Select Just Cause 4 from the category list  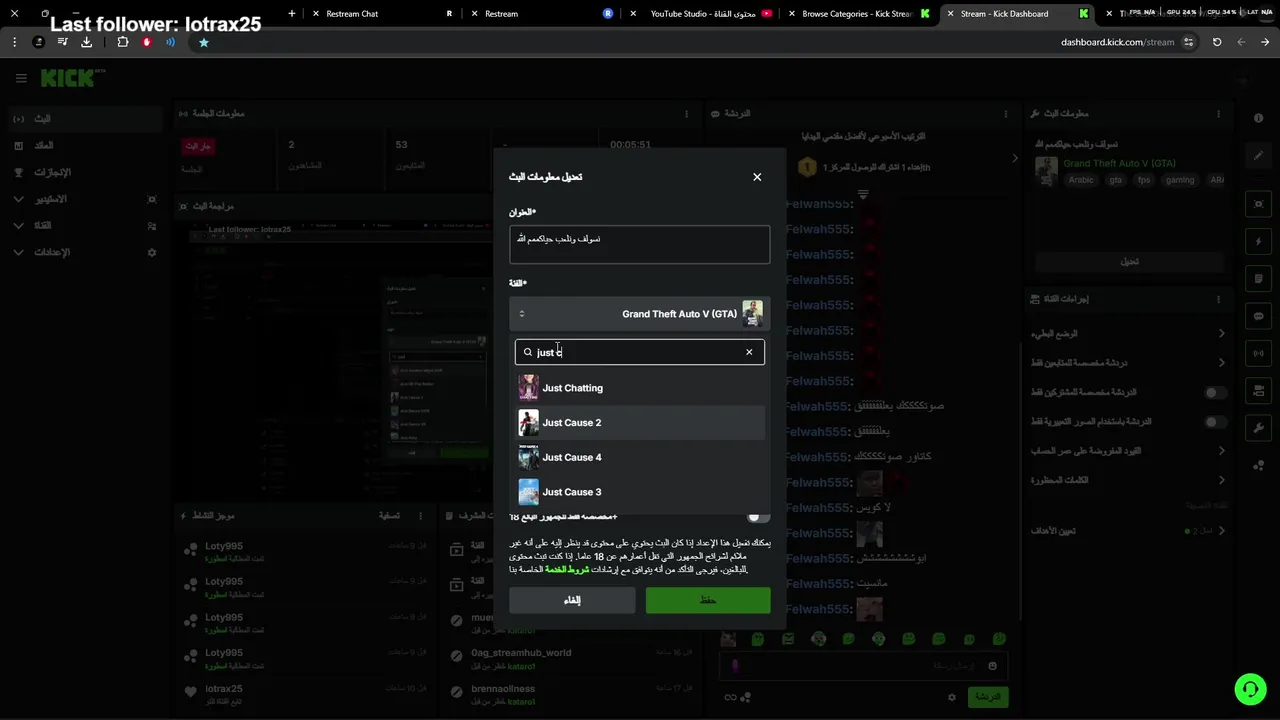[x=640, y=457]
